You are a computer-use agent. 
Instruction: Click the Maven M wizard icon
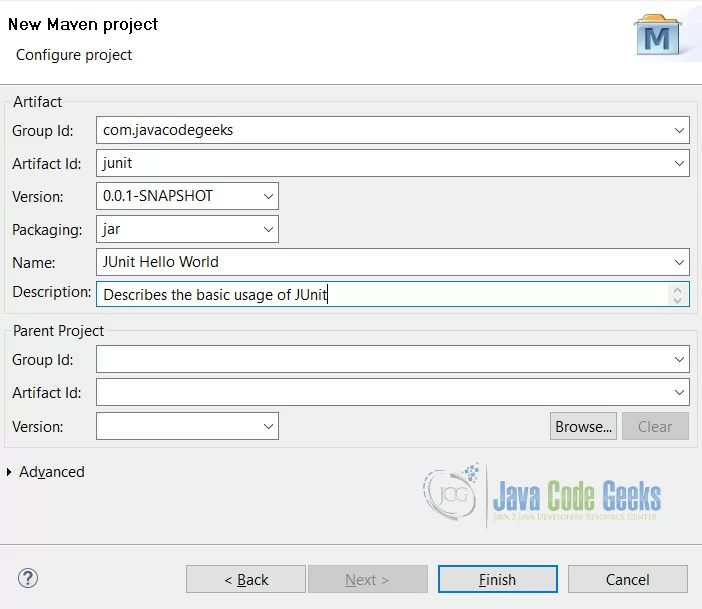coord(657,36)
